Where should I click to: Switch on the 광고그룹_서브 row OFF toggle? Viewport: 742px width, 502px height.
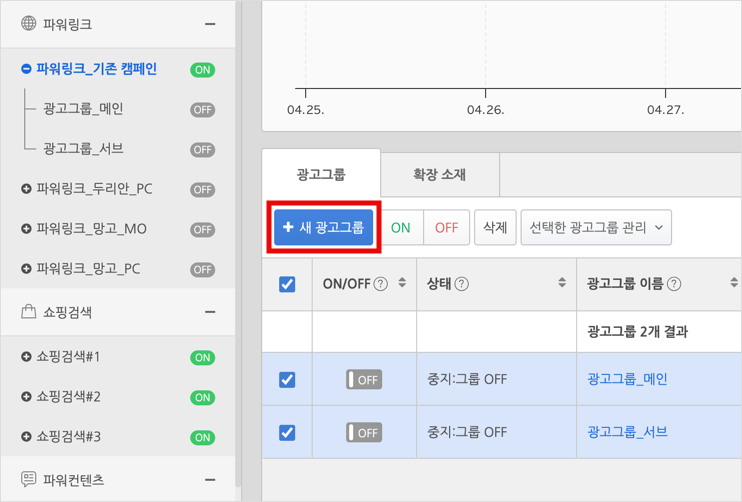(x=364, y=432)
